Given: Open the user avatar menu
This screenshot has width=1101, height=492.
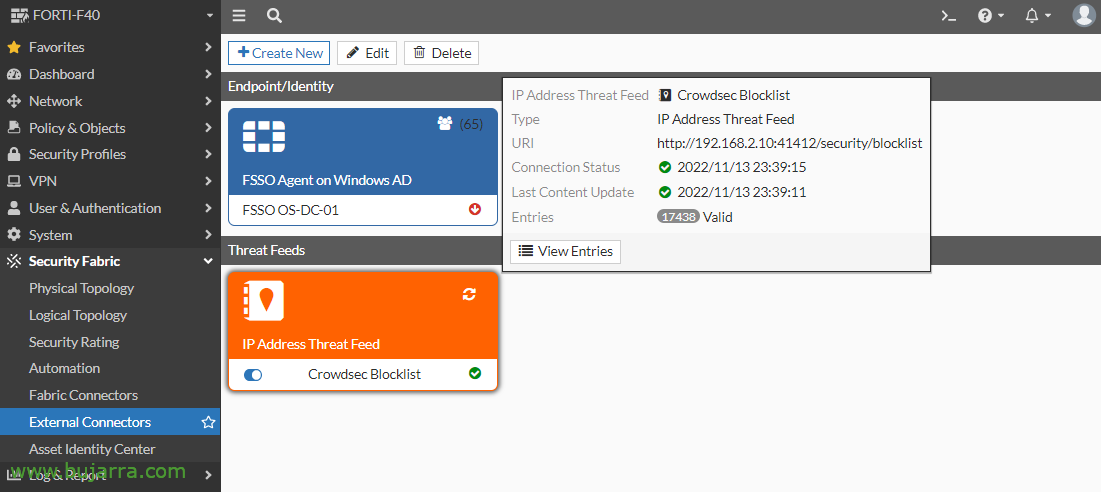Looking at the screenshot, I should 1084,15.
